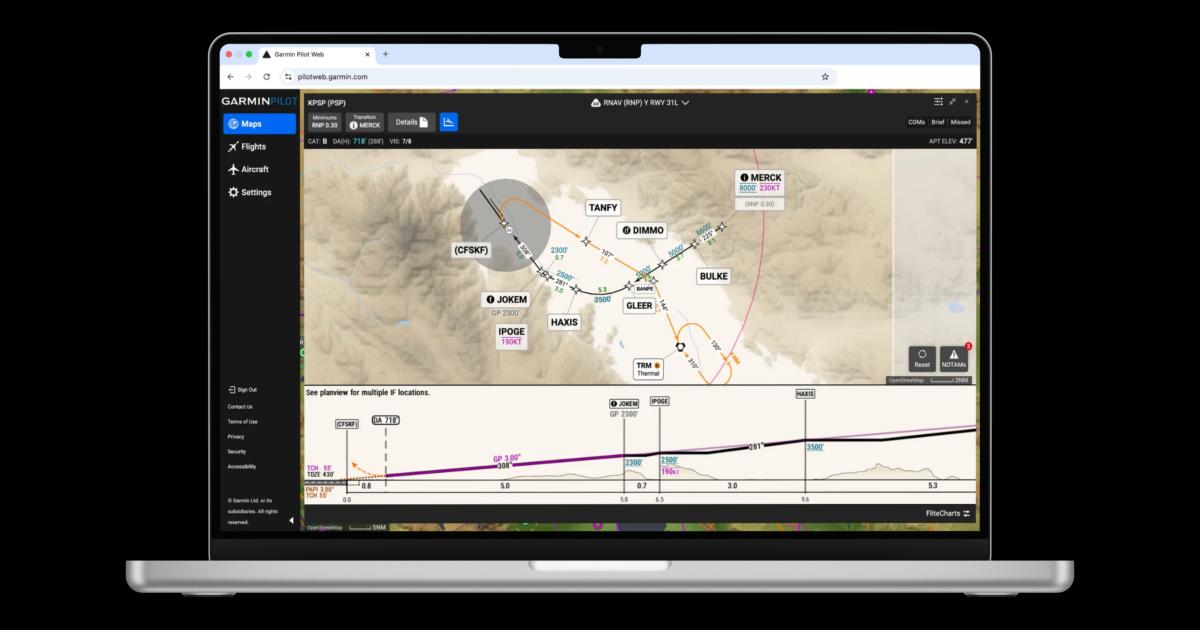Screen dimensions: 1200x630
Task: Switch to the Missed tab
Action: (x=960, y=122)
